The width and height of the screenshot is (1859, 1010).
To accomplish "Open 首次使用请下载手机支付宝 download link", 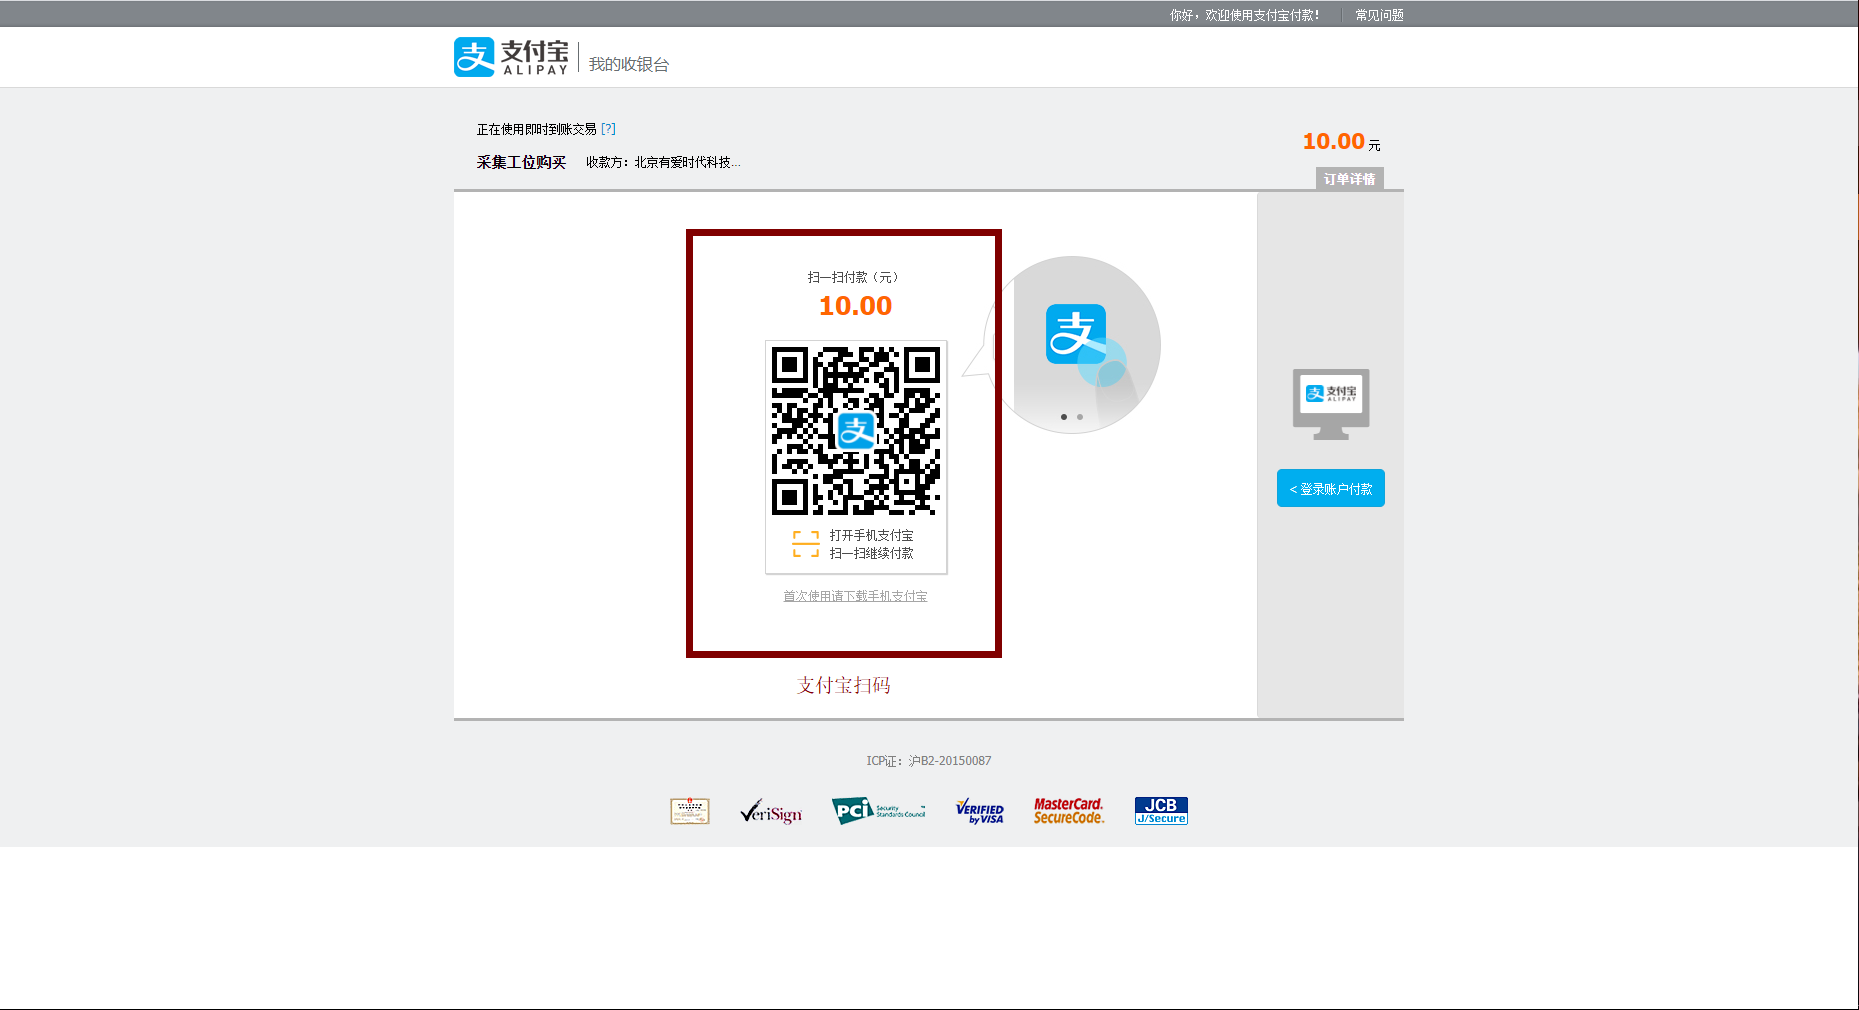I will click(x=855, y=596).
